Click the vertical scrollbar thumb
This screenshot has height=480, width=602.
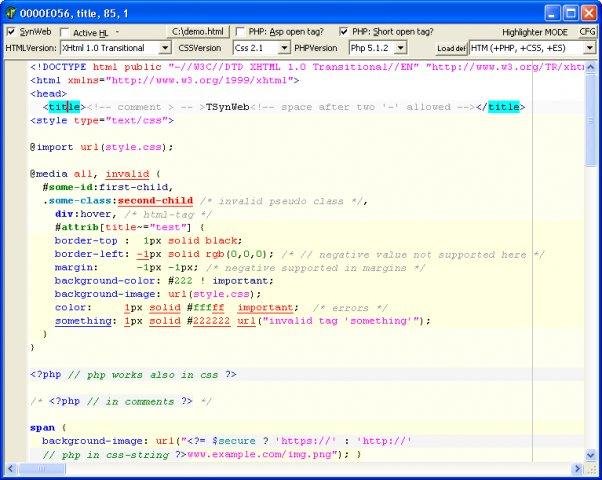pos(590,120)
